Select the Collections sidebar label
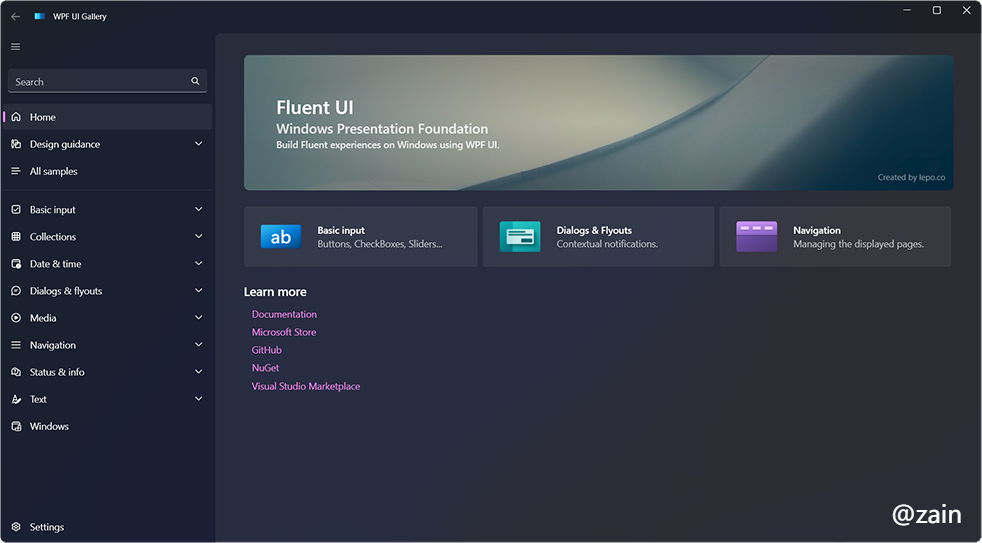 click(x=53, y=237)
